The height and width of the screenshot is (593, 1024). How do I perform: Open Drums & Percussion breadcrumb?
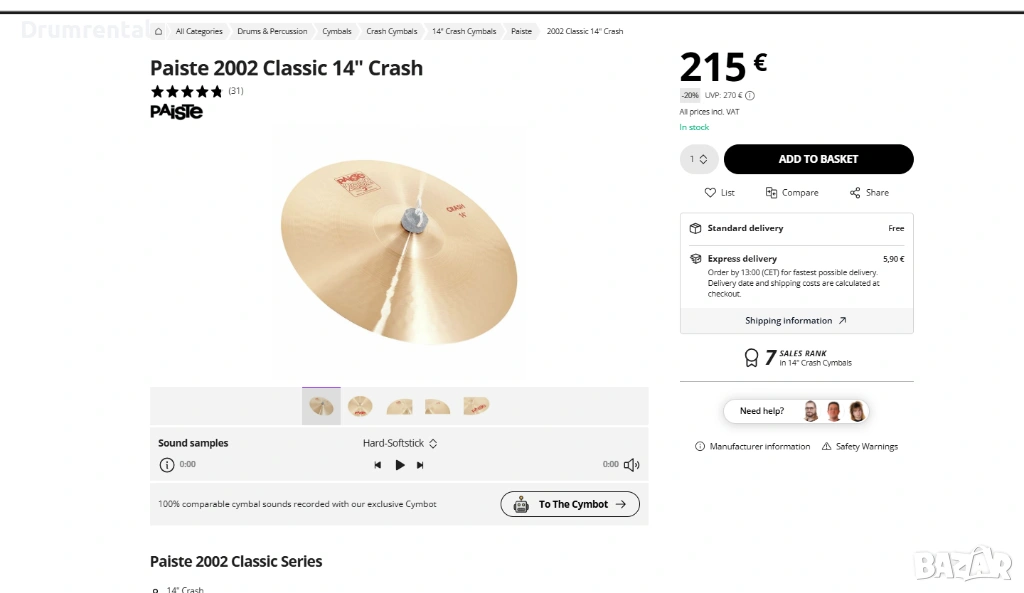(272, 31)
